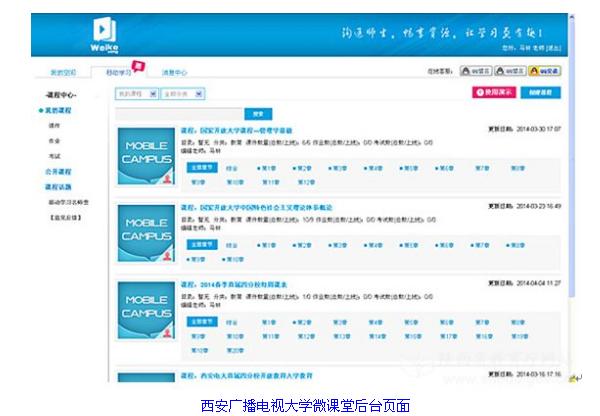Open 课程话题 in the sidebar
600x416 pixels.
(x=58, y=187)
